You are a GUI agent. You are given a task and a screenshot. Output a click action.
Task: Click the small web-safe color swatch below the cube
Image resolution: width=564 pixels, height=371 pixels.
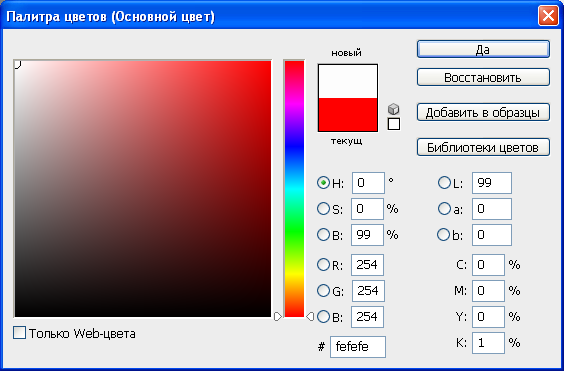tap(394, 124)
